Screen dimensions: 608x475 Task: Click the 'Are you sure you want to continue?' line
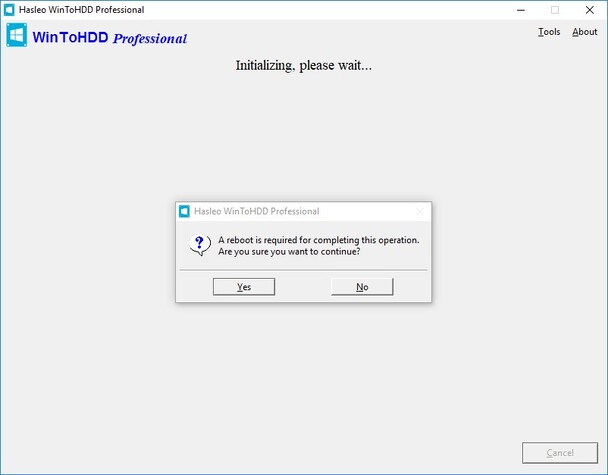click(289, 252)
